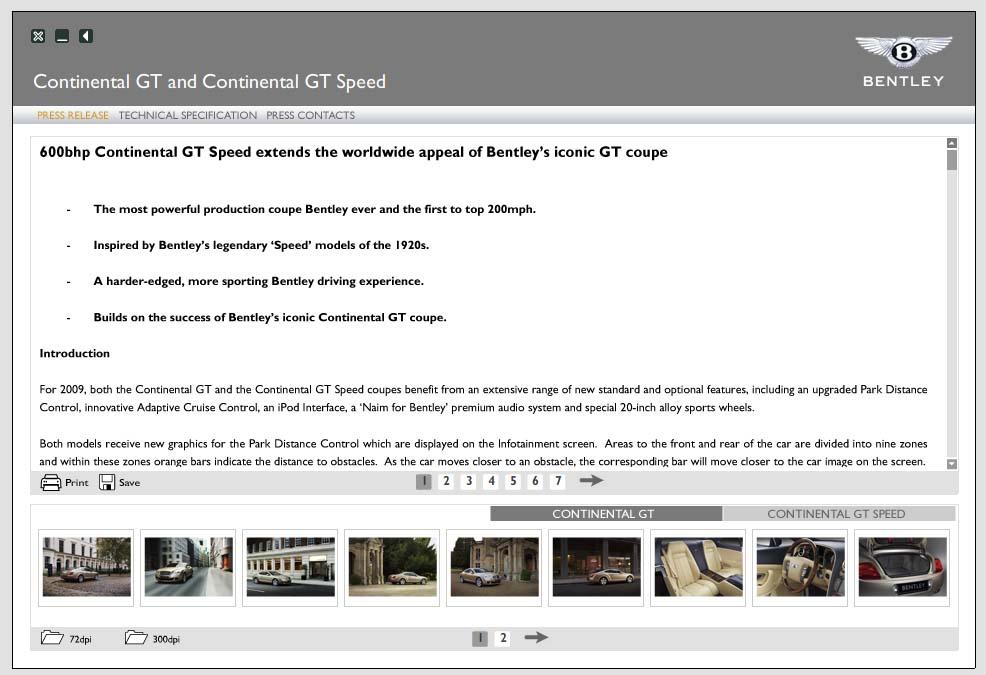Select gallery page 2
Viewport: 986px width, 675px height.
pyautogui.click(x=502, y=639)
